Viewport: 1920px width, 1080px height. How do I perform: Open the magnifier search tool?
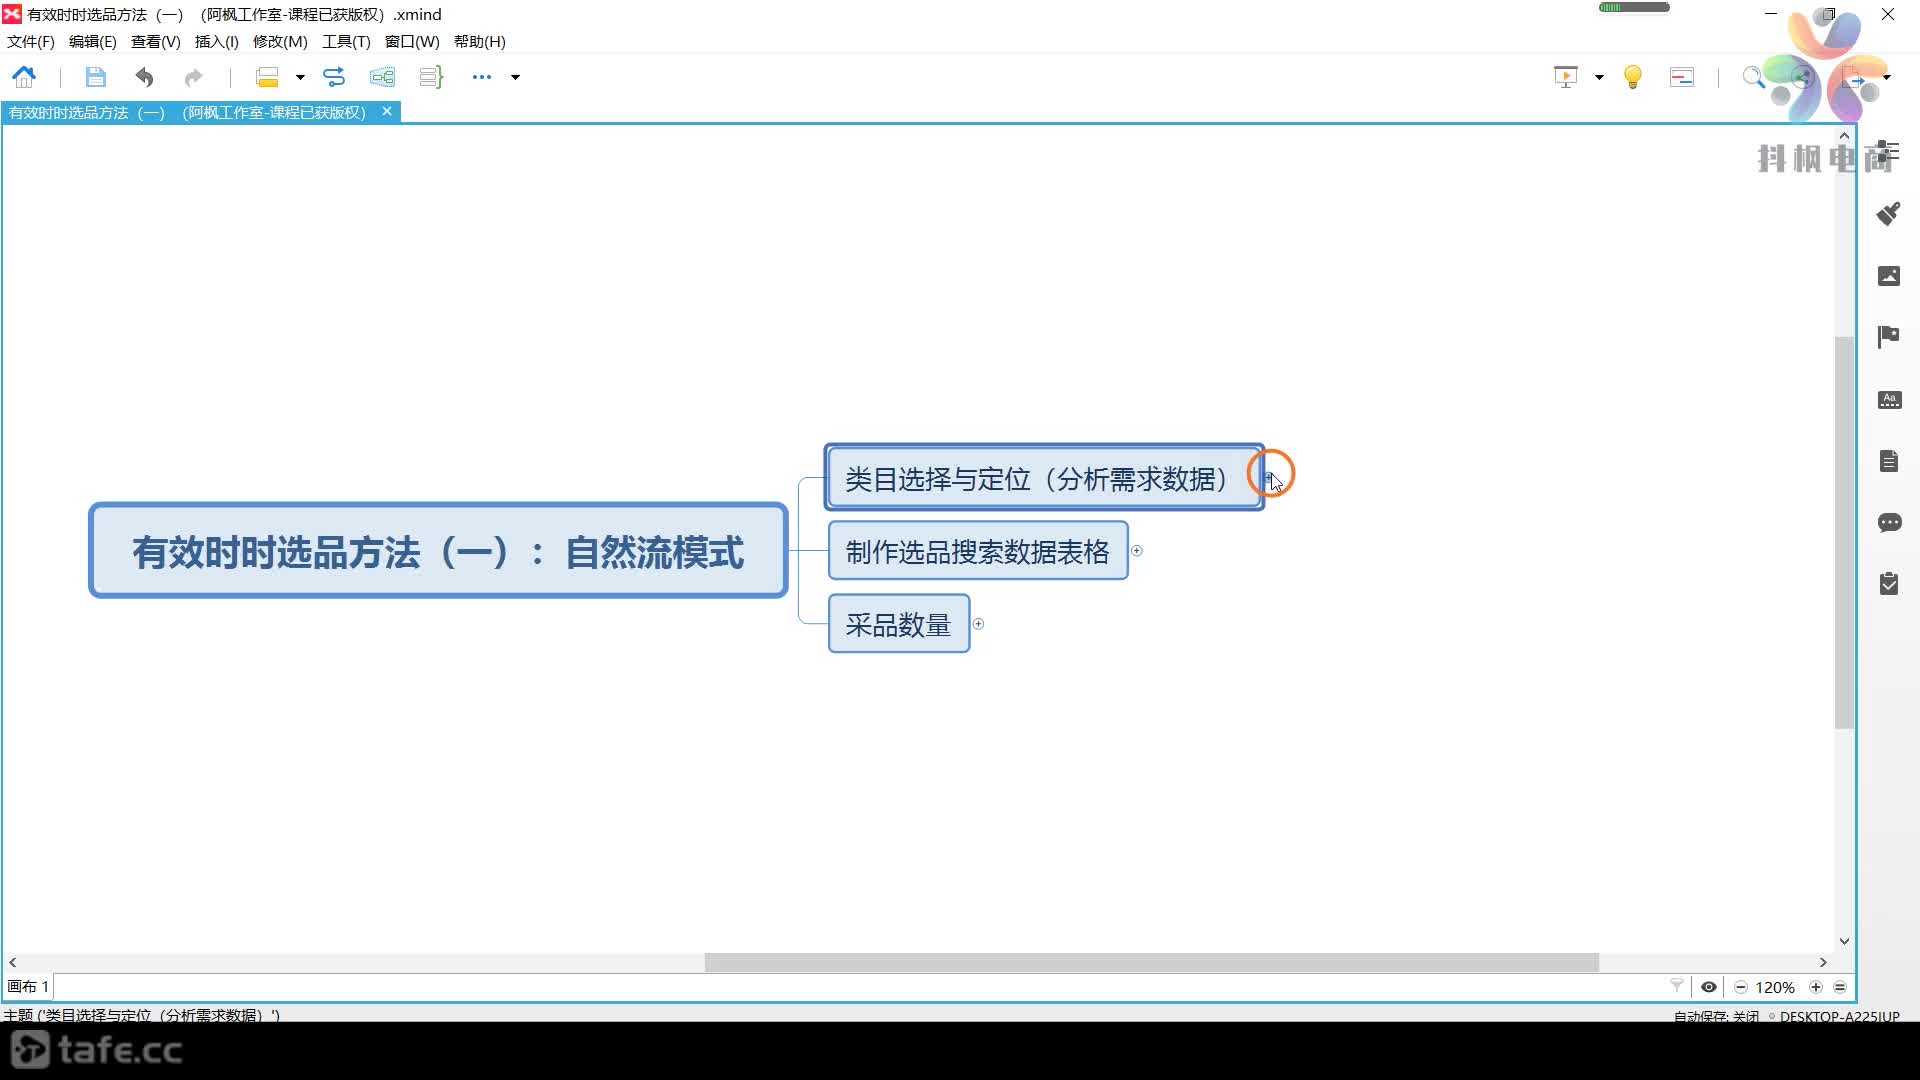(1753, 77)
